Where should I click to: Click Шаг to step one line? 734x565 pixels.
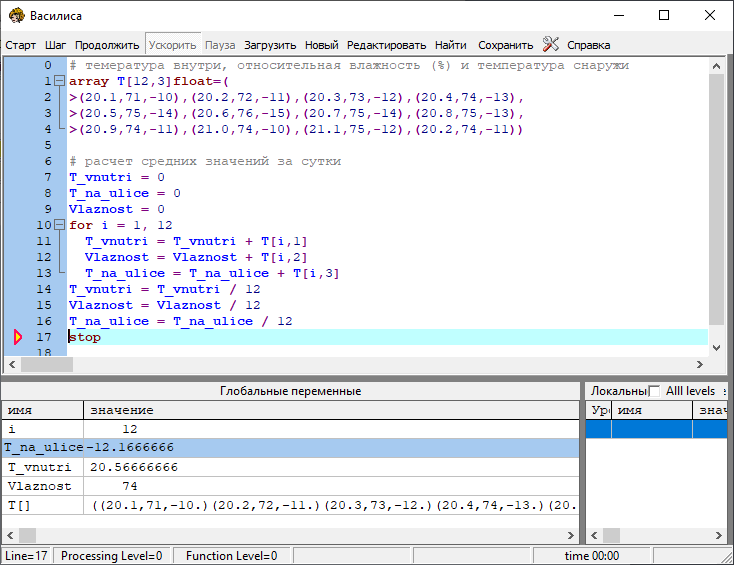56,45
